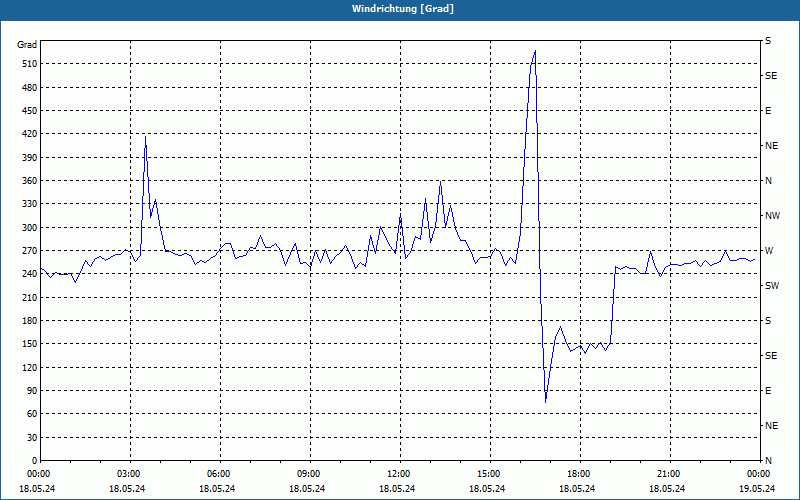Click the y-axis value "360"
This screenshot has width=800, height=500.
[29, 181]
